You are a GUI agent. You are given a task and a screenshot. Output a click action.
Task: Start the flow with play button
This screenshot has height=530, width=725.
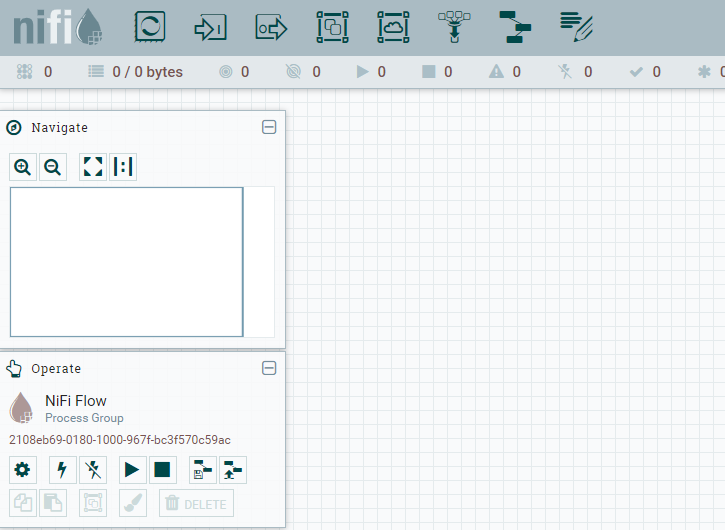pyautogui.click(x=133, y=469)
